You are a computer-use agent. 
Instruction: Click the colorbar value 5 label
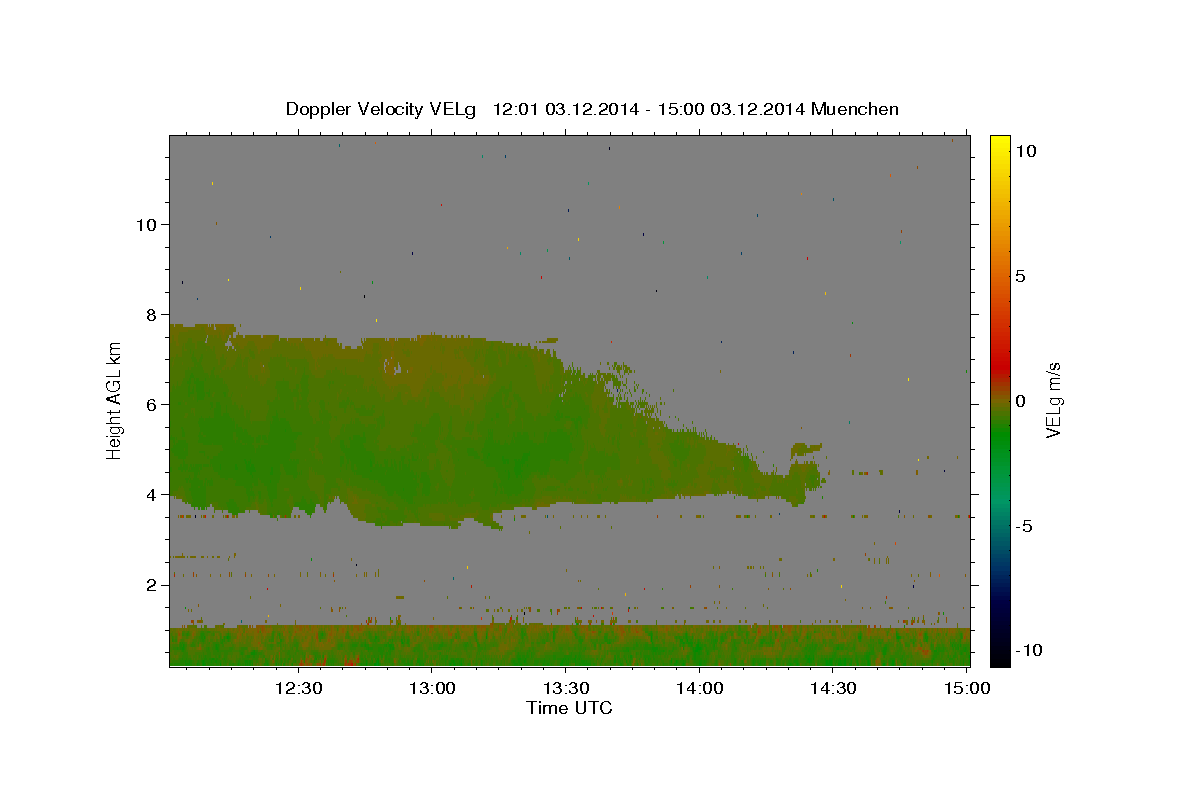point(1020,275)
